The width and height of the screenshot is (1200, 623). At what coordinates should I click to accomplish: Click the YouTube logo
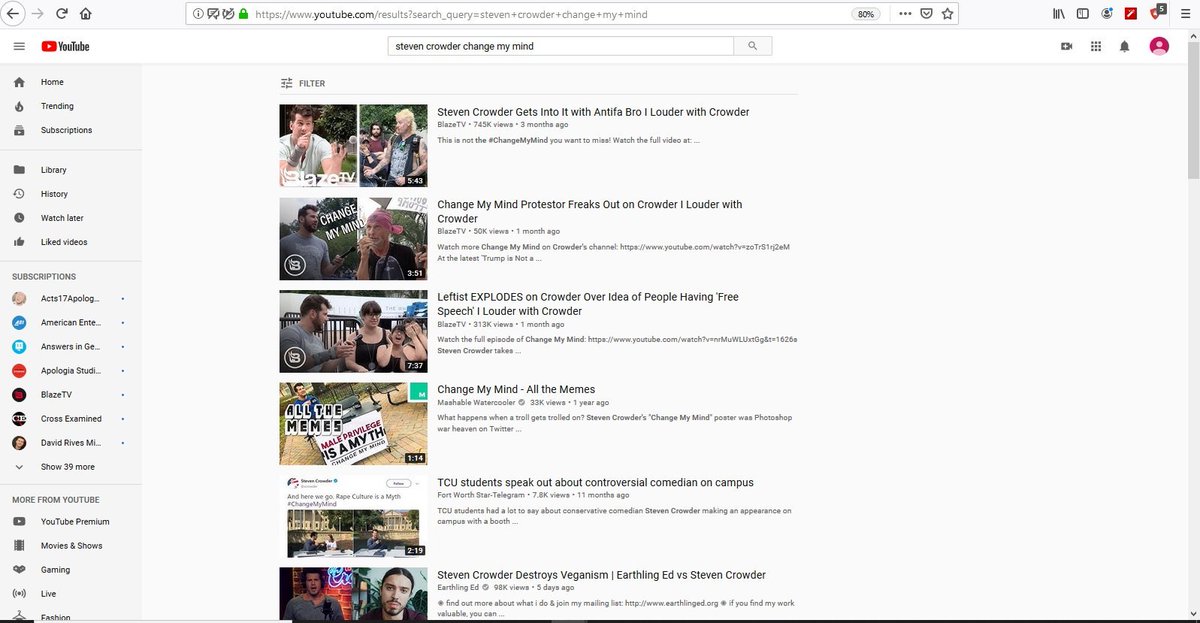[x=65, y=46]
